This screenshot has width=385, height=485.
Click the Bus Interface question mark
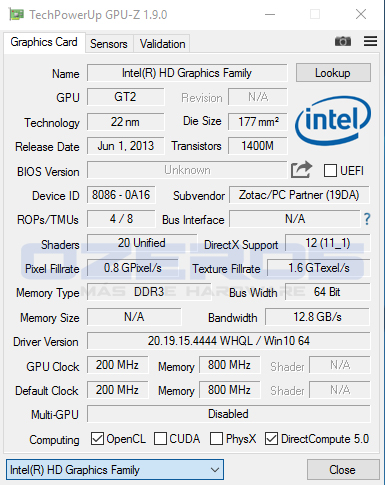pos(367,219)
